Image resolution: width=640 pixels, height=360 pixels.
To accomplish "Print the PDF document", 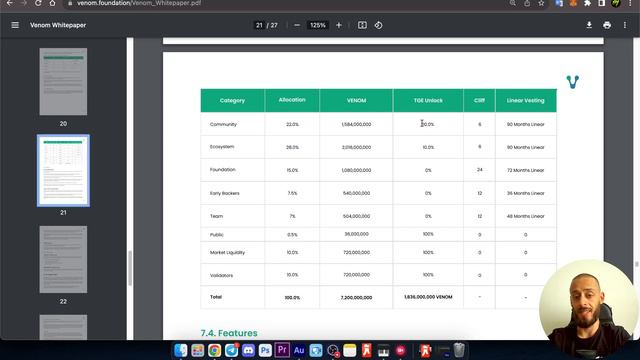I will point(607,25).
